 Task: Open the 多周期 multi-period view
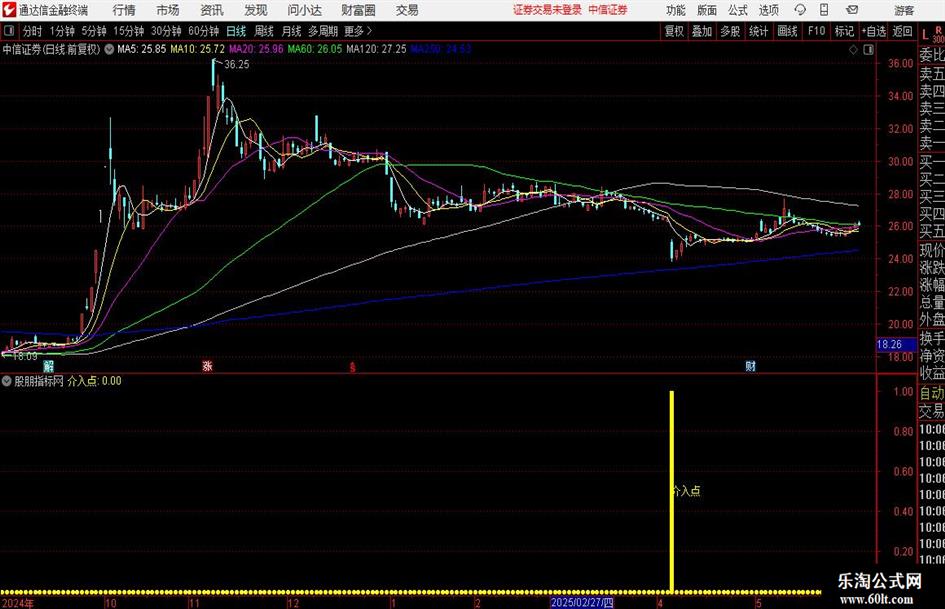click(323, 31)
